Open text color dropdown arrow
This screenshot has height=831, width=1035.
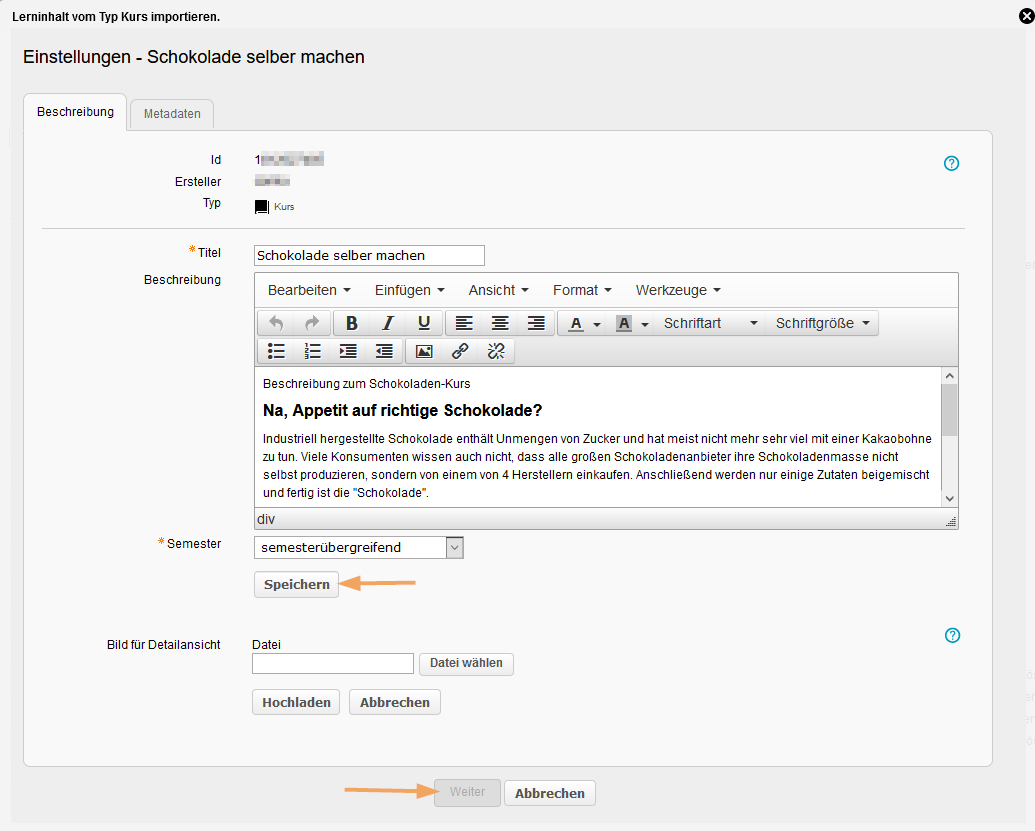coord(597,324)
